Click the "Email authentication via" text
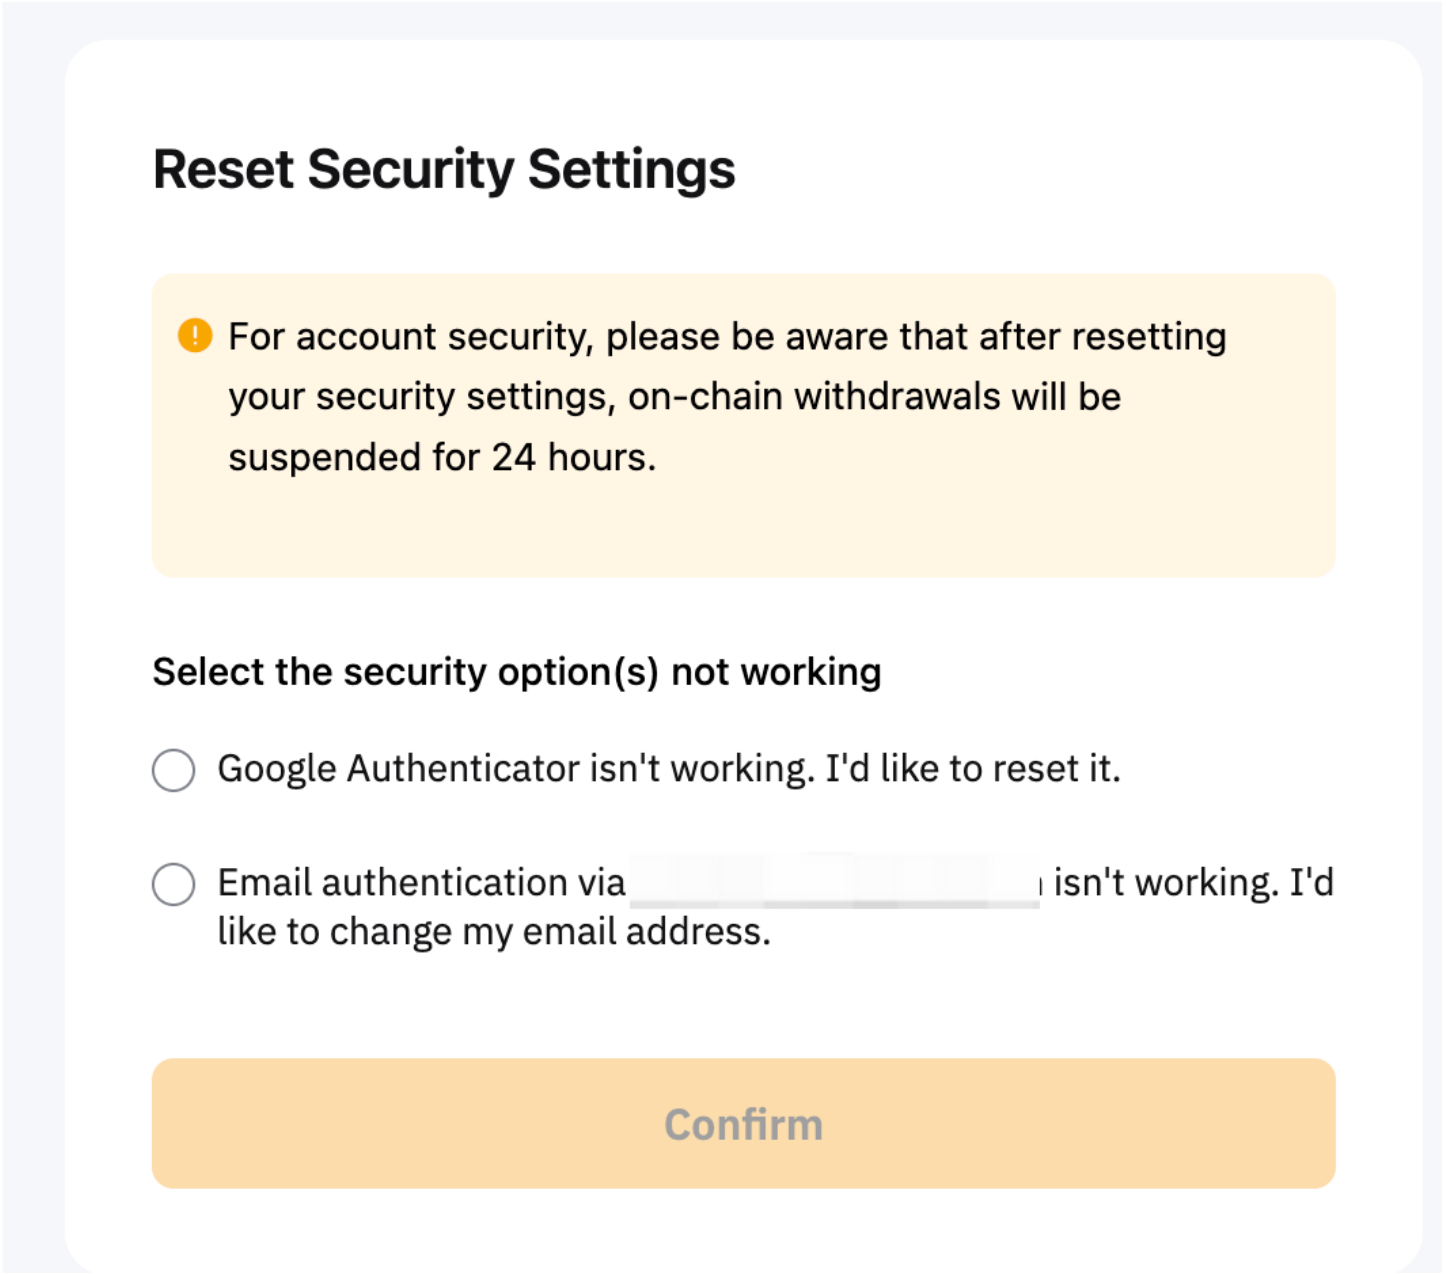Screen dimensions: 1446x1274 tap(421, 883)
